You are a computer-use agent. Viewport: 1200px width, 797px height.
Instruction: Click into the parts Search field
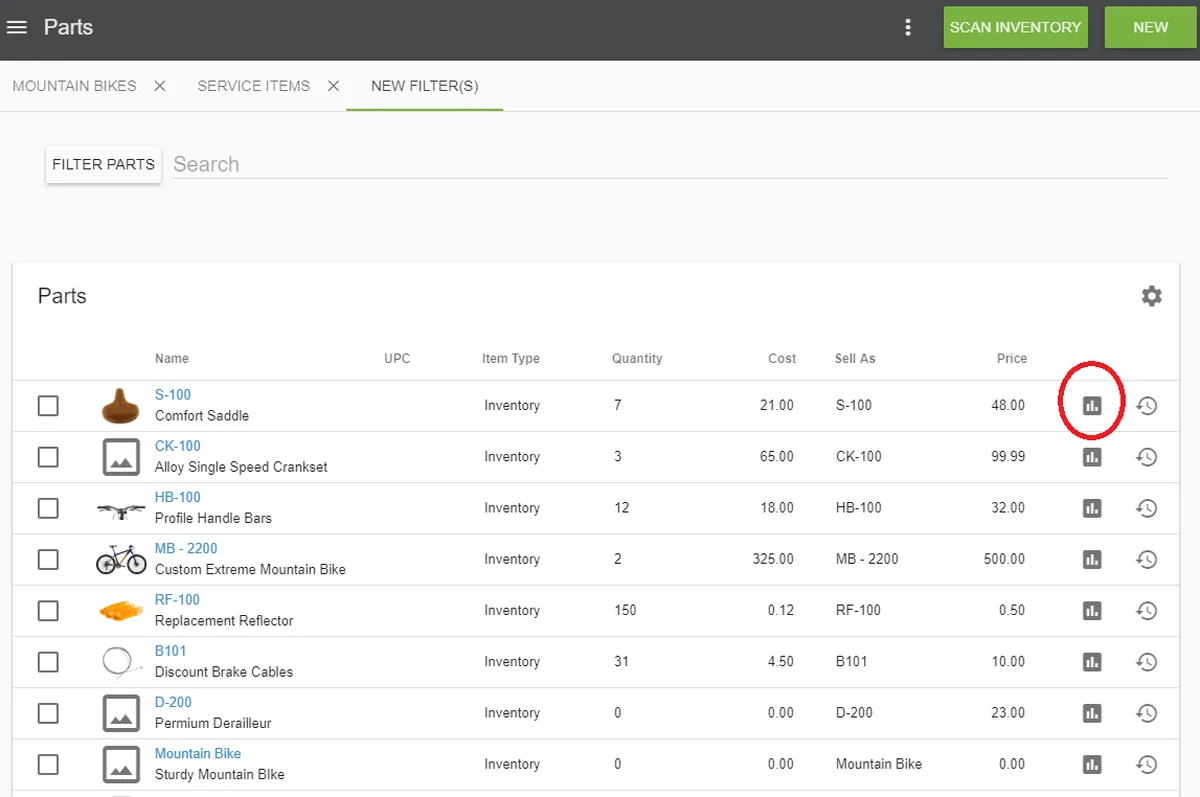point(668,165)
